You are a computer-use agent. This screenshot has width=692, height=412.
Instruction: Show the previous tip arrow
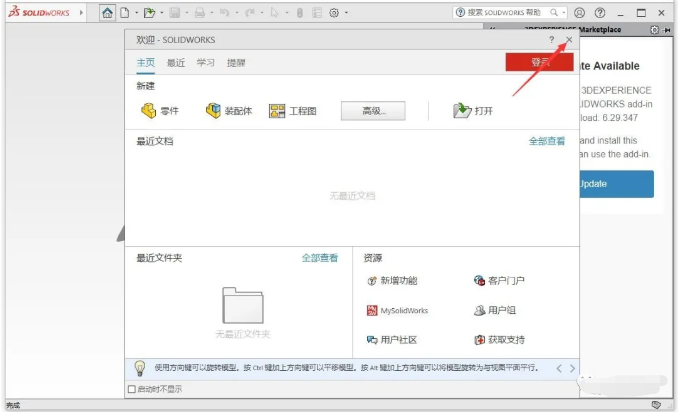click(559, 368)
